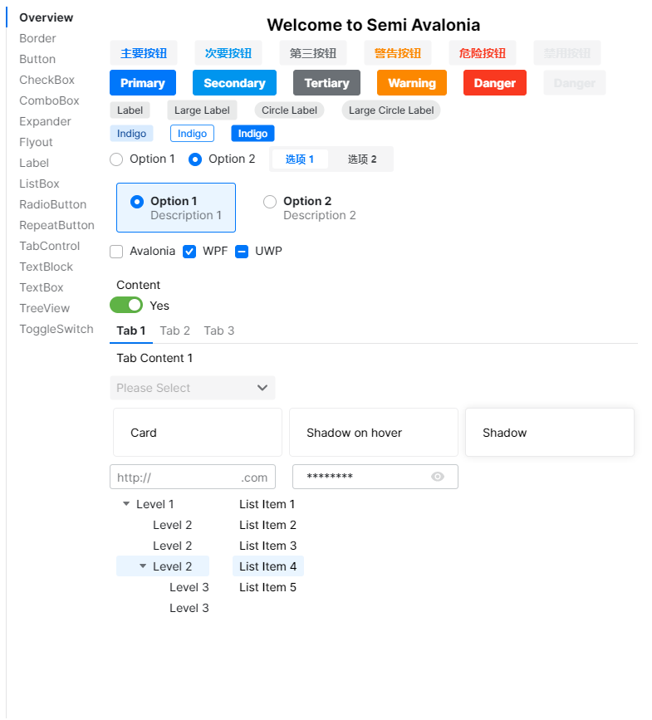Image resolution: width=652 pixels, height=720 pixels.
Task: Switch to Tab 3
Action: (219, 331)
